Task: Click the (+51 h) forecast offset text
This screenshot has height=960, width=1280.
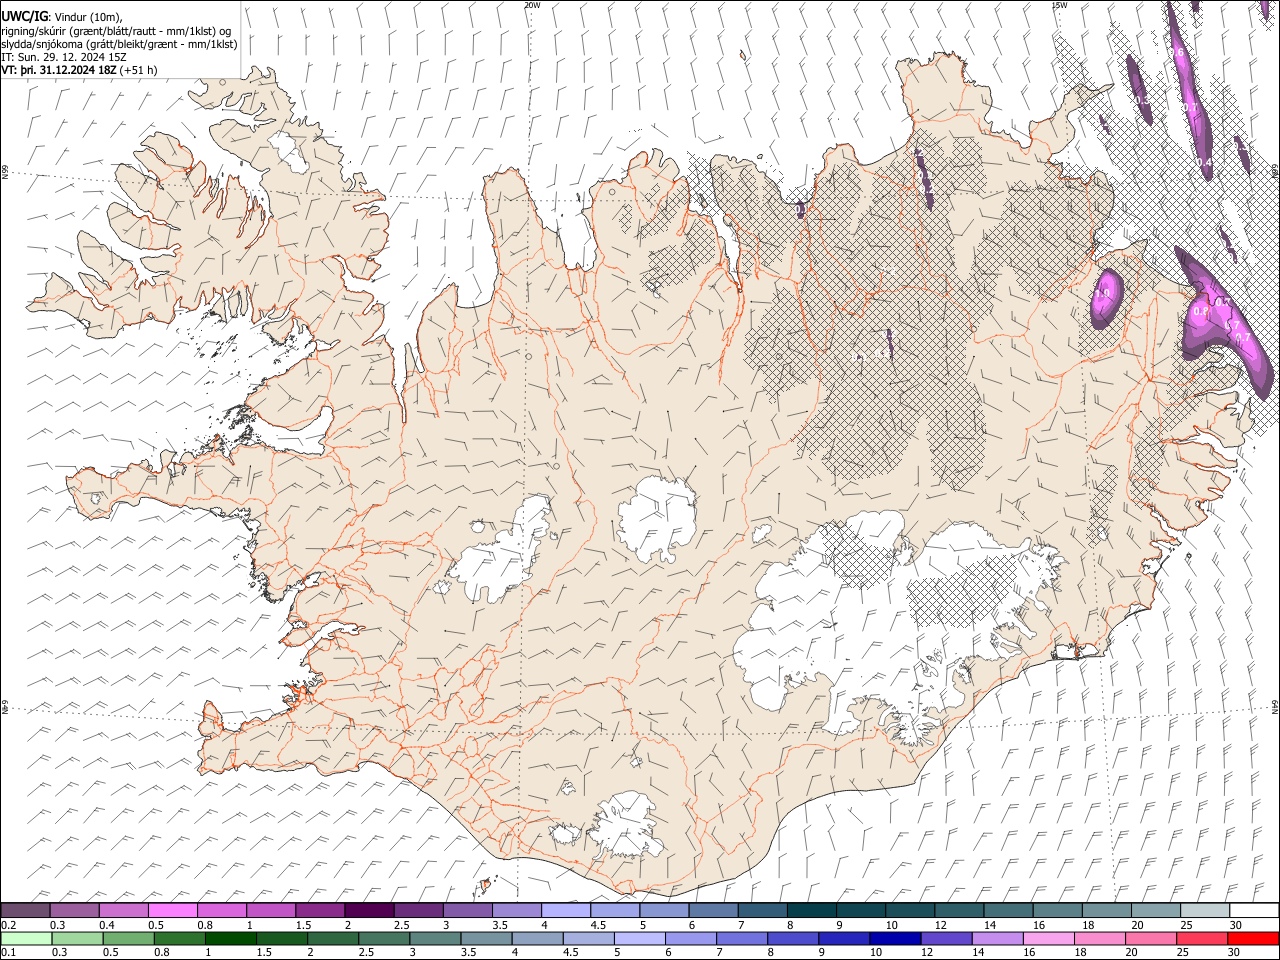Action: click(137, 71)
